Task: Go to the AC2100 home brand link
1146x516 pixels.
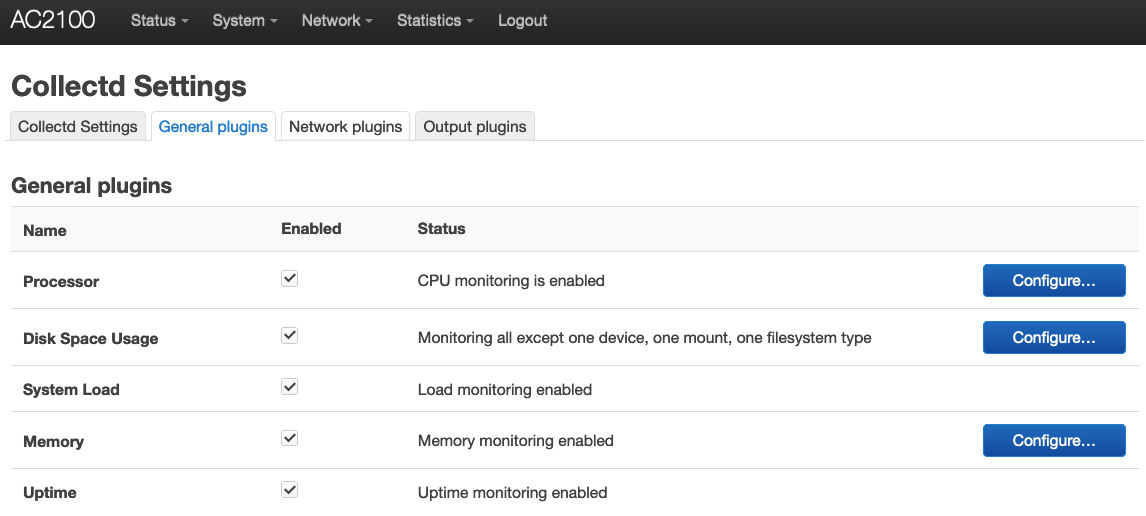Action: point(53,20)
